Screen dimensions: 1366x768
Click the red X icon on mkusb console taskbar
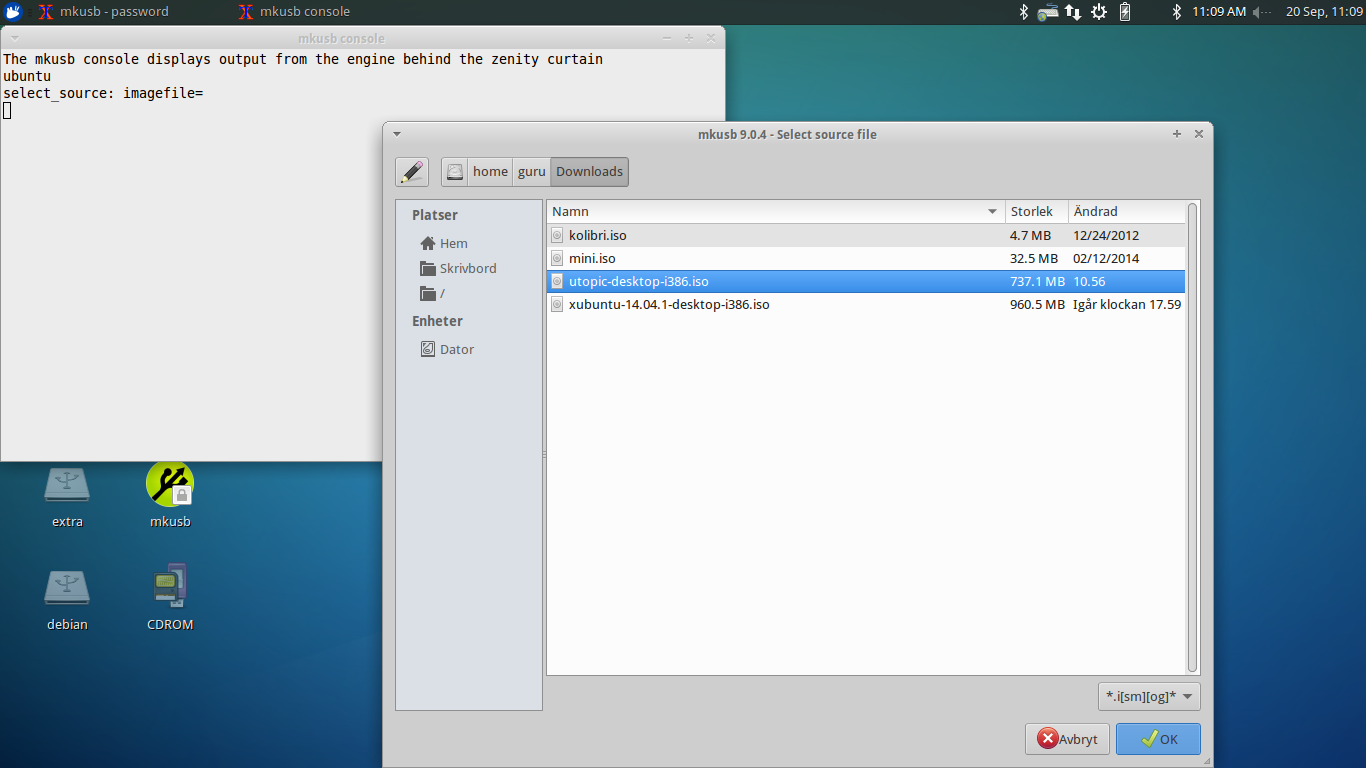pyautogui.click(x=245, y=12)
